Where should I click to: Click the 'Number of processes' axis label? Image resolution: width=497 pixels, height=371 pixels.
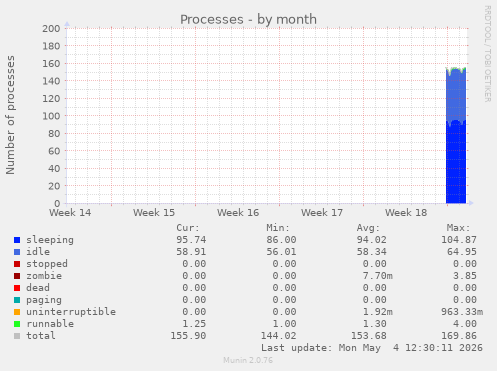coord(10,115)
